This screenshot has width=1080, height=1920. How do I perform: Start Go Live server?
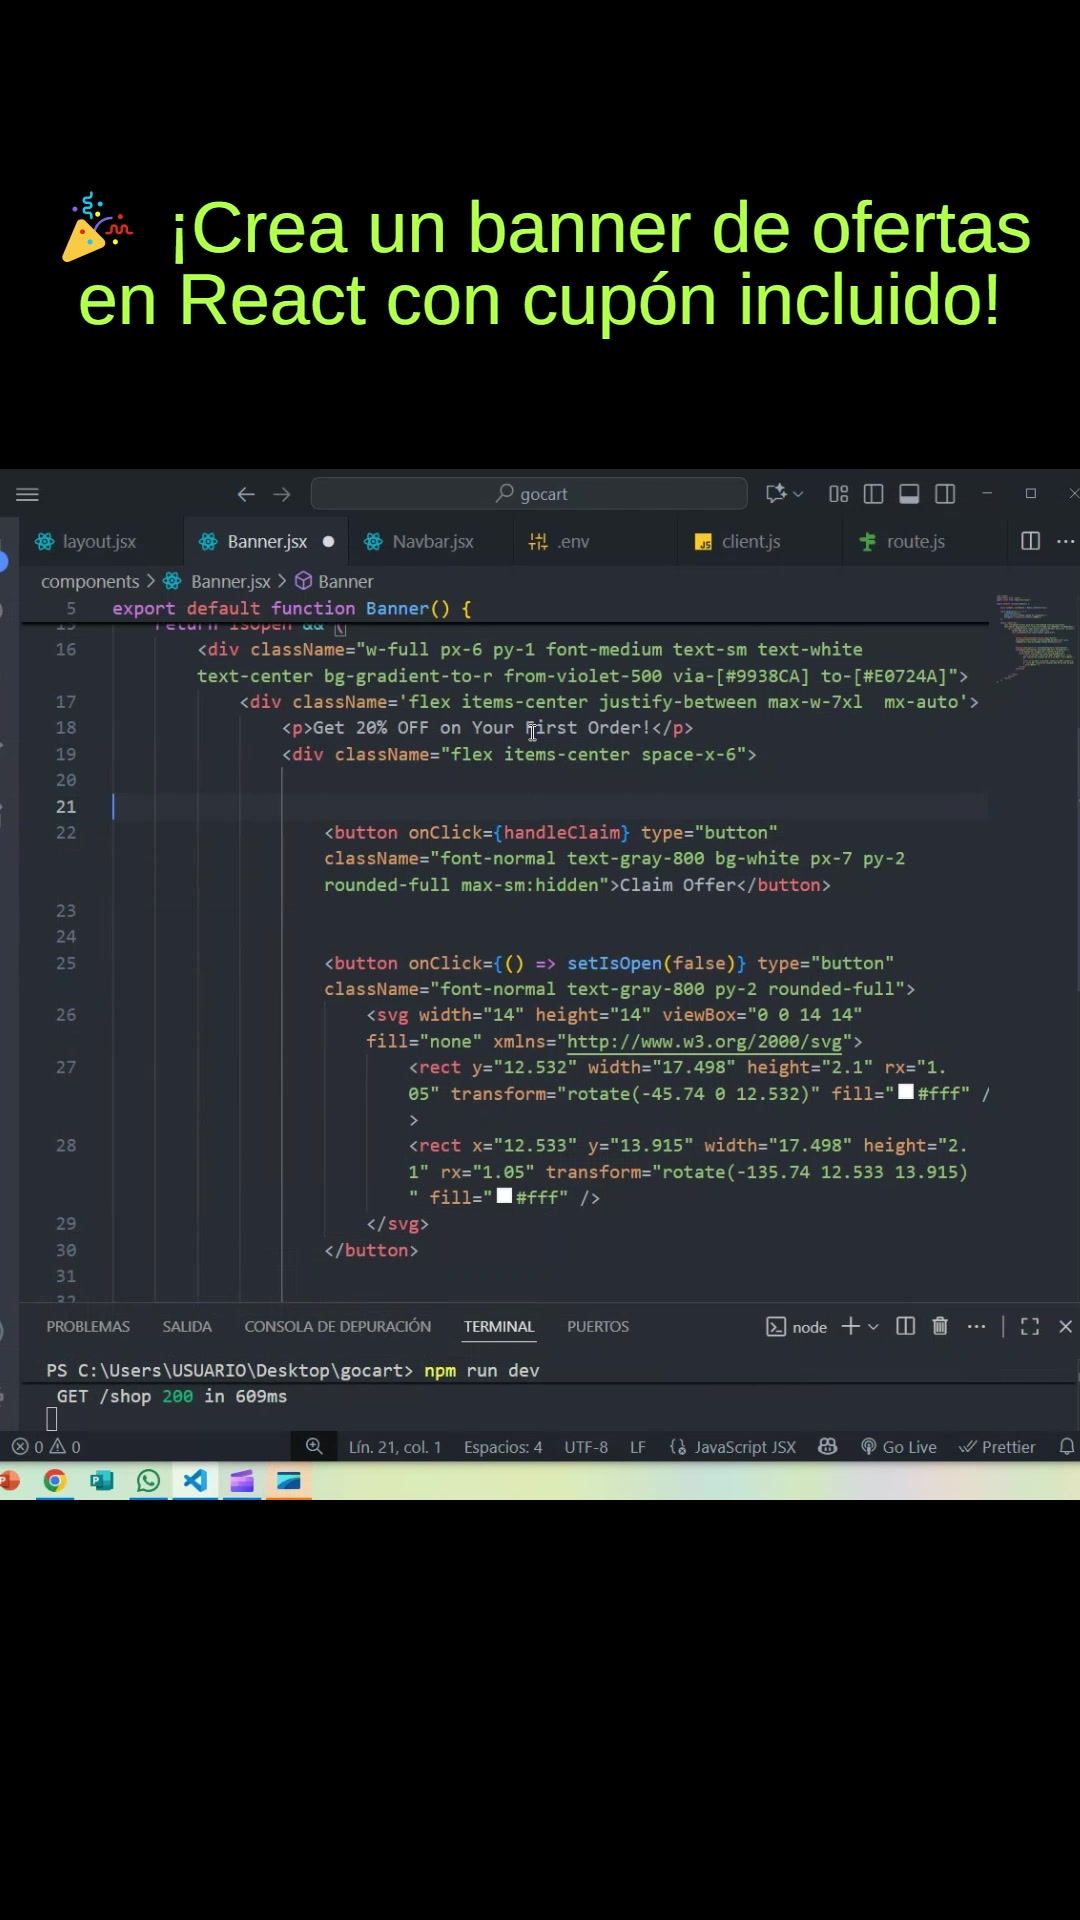(899, 1447)
